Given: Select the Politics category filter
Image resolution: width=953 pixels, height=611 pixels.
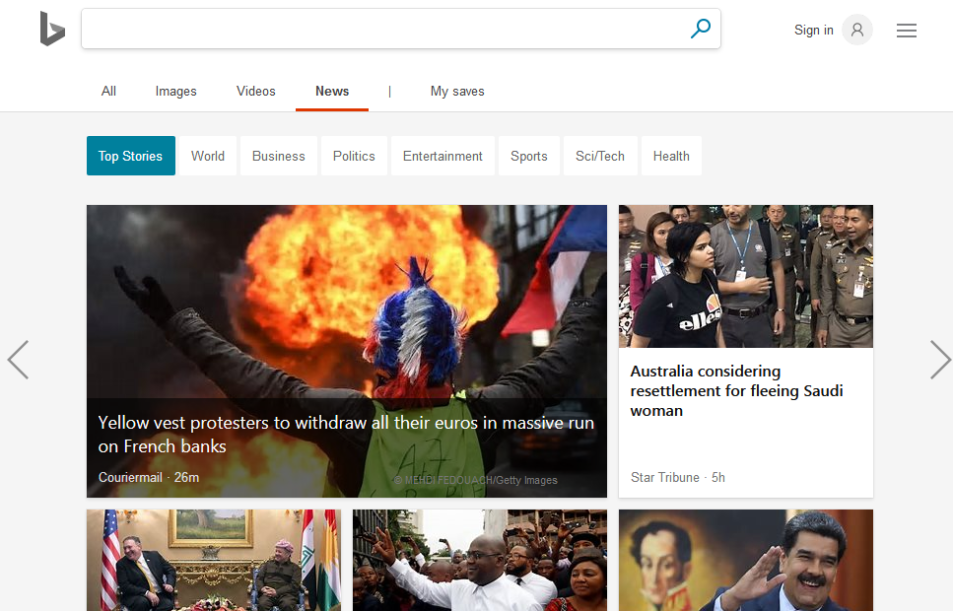Looking at the screenshot, I should [354, 156].
